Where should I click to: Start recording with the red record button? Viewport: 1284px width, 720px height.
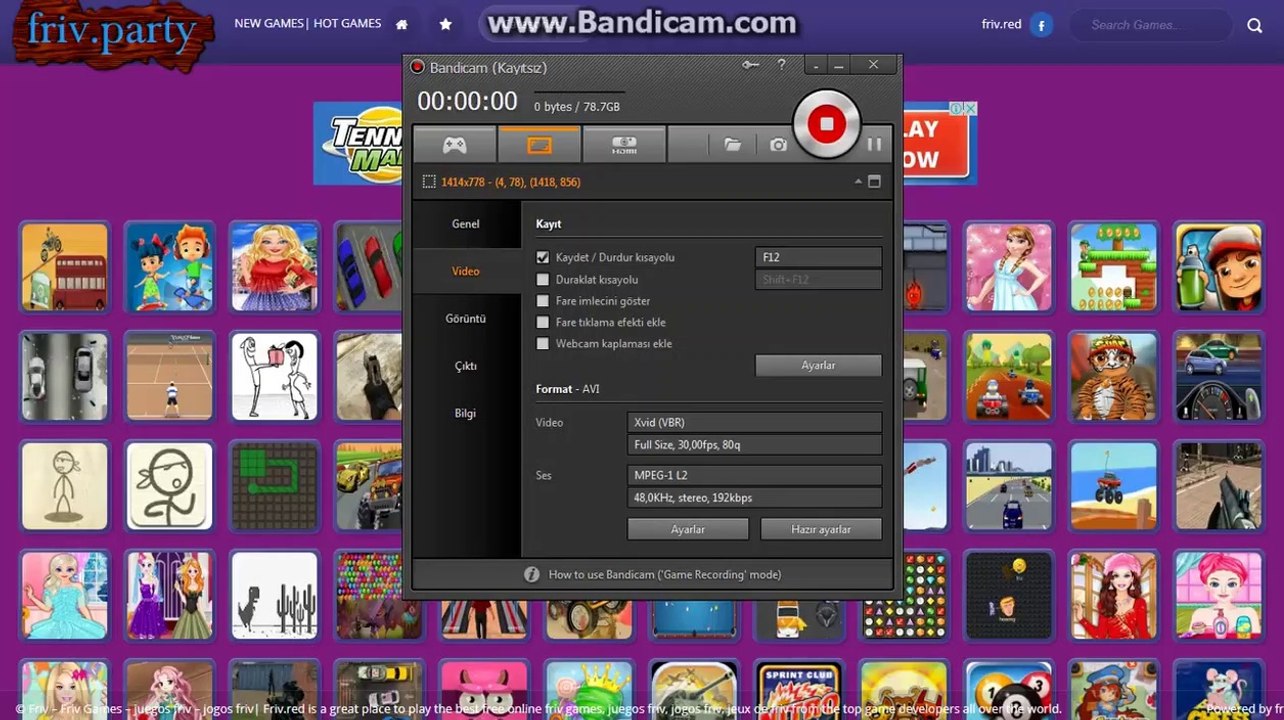826,124
